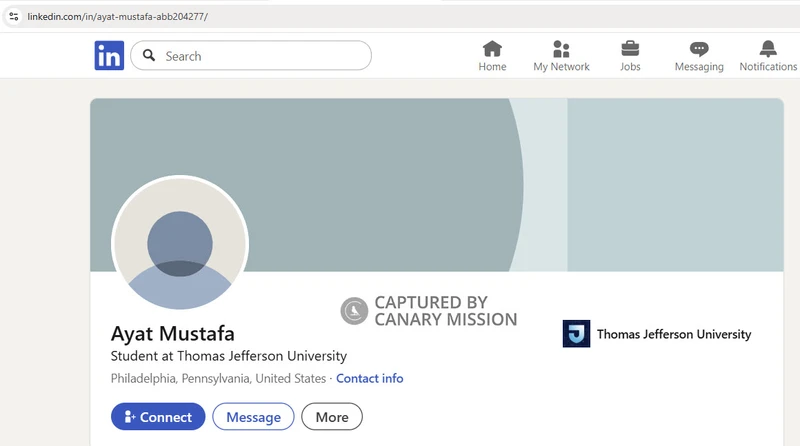Select the Home menu label

point(492,66)
